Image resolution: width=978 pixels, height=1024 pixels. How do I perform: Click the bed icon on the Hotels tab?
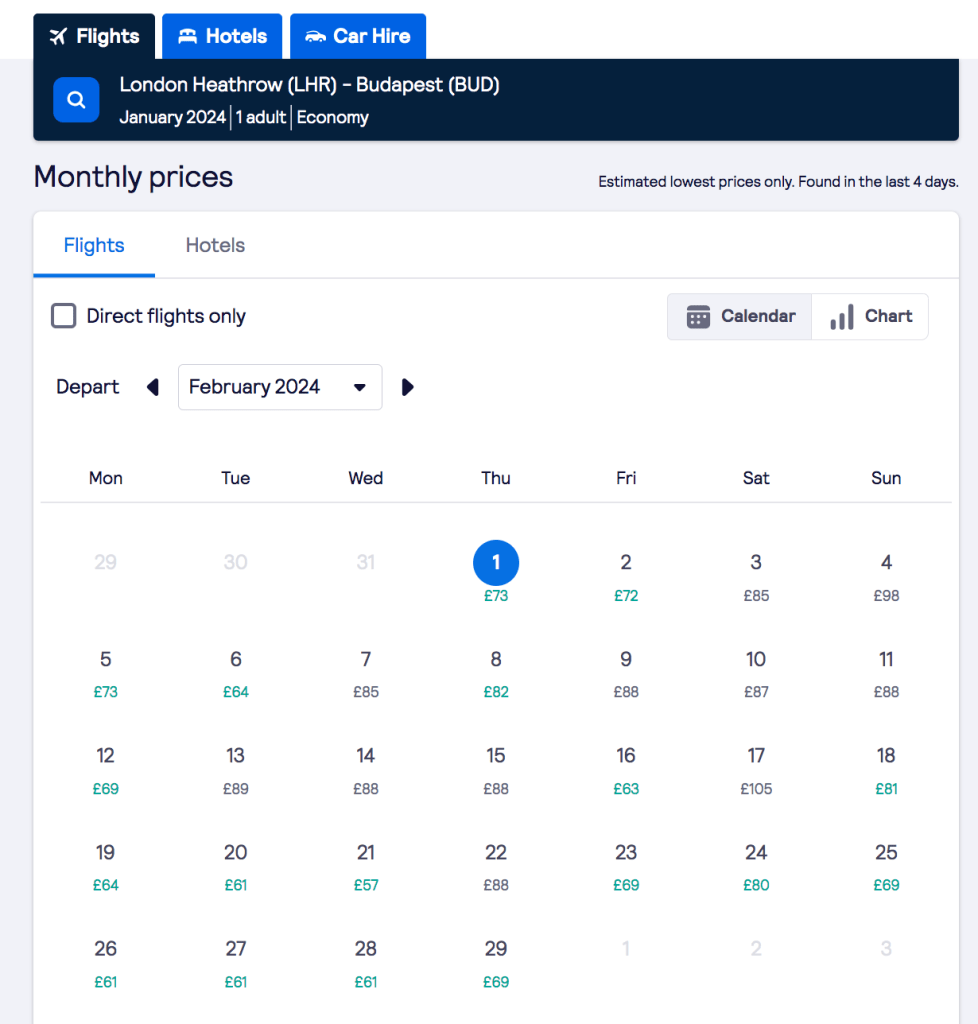pos(188,36)
